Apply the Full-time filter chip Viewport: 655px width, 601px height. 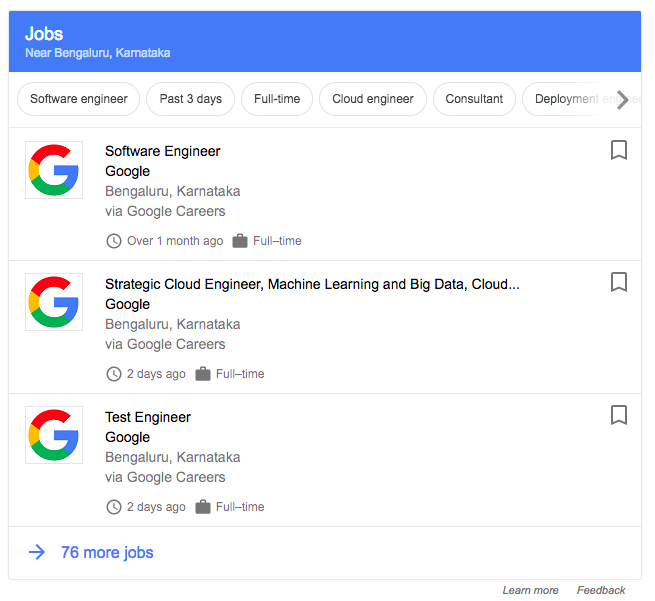[x=277, y=99]
